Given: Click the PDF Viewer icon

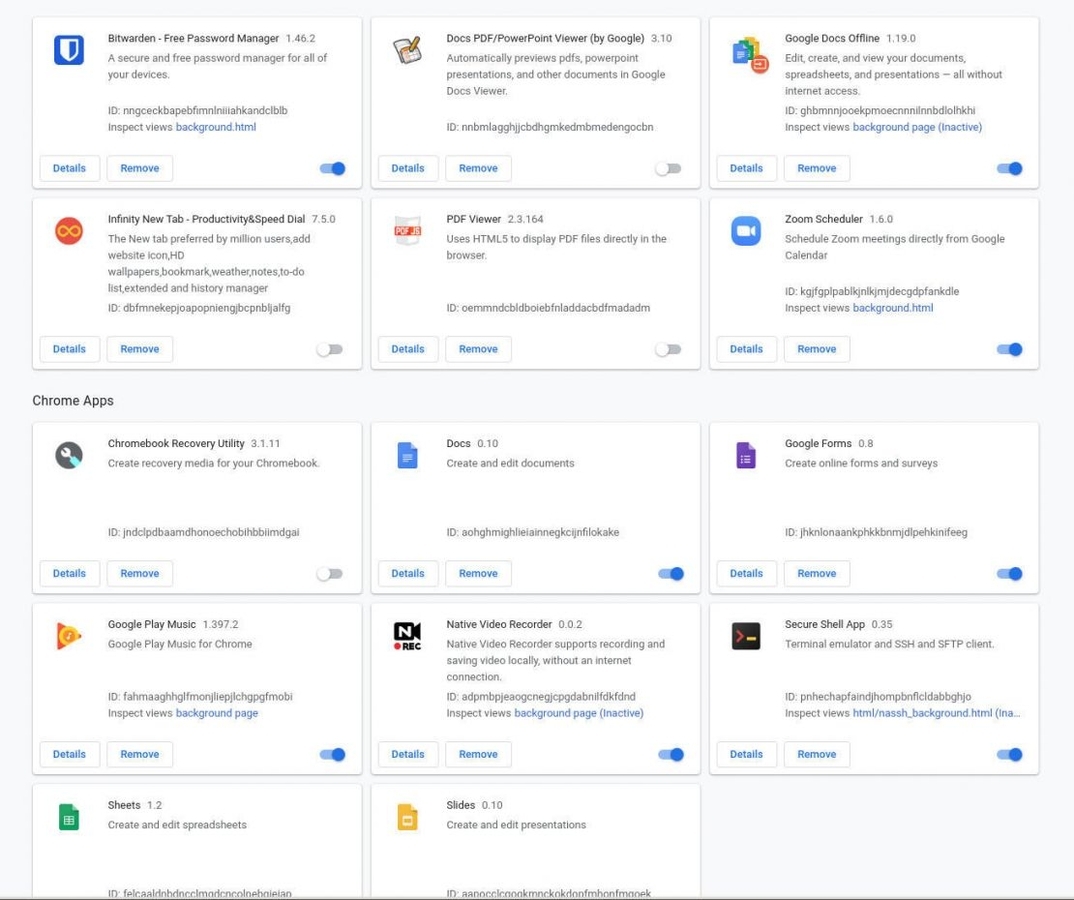Looking at the screenshot, I should 406,230.
